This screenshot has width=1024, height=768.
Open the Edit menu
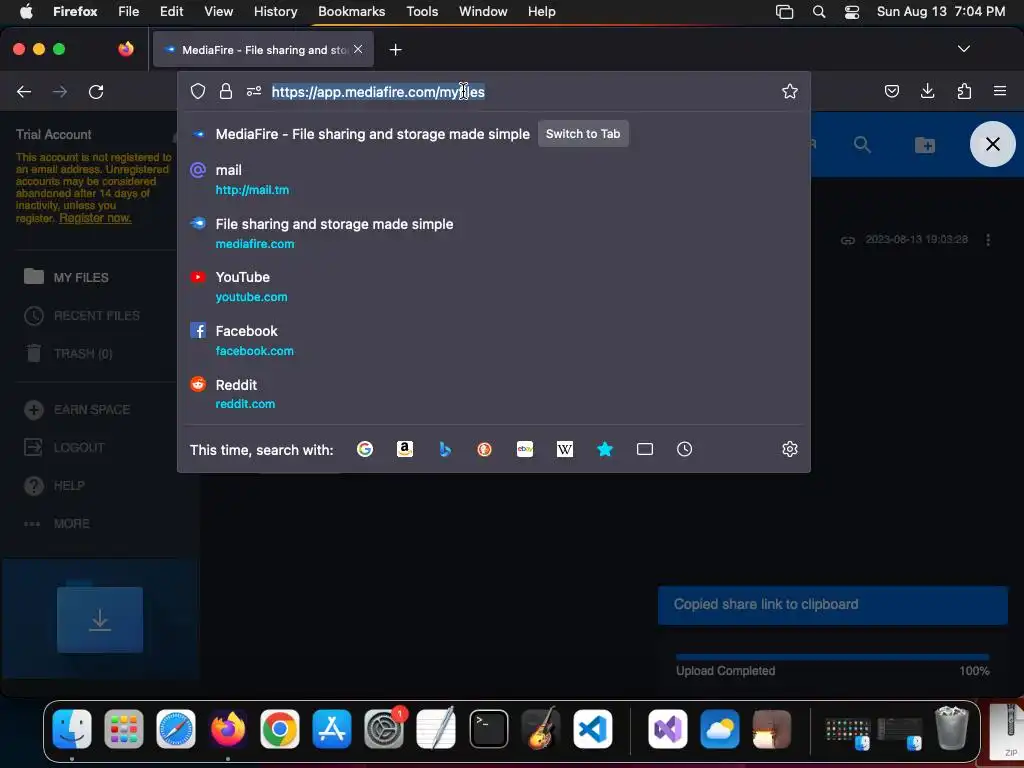(x=172, y=12)
